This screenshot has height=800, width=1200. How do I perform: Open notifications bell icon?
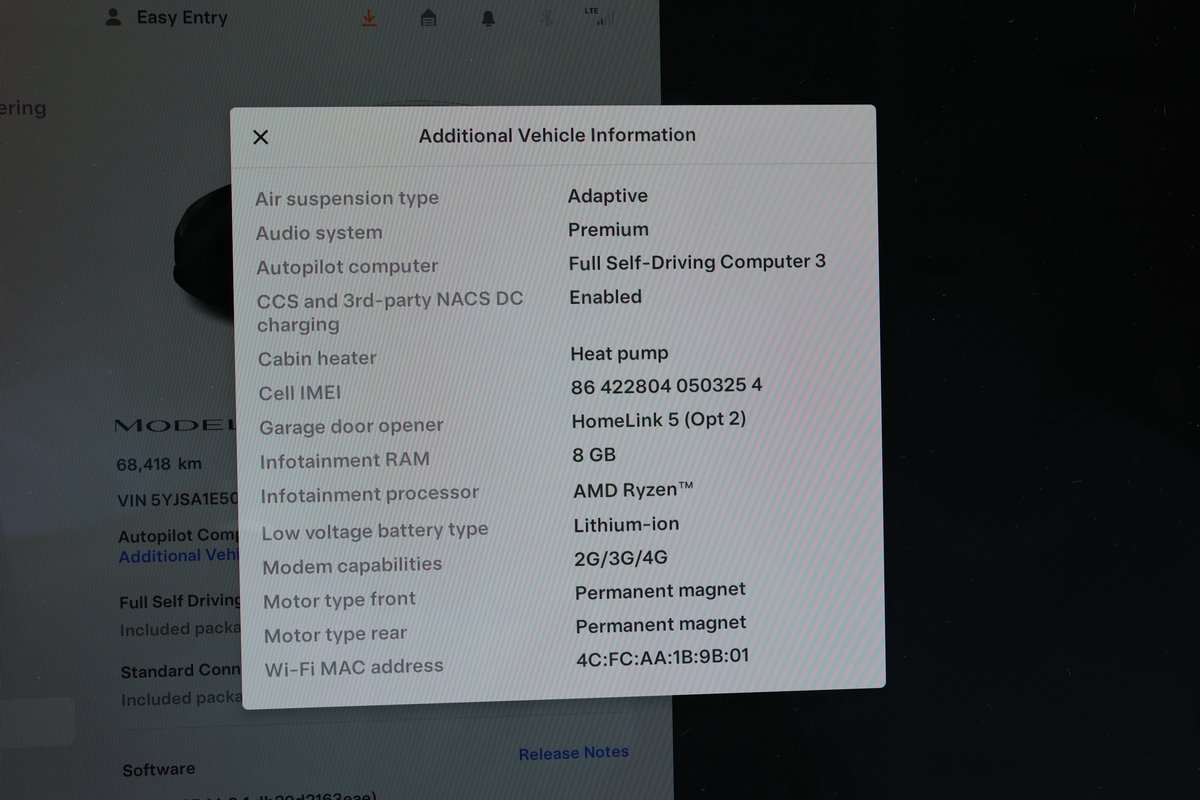(x=488, y=18)
